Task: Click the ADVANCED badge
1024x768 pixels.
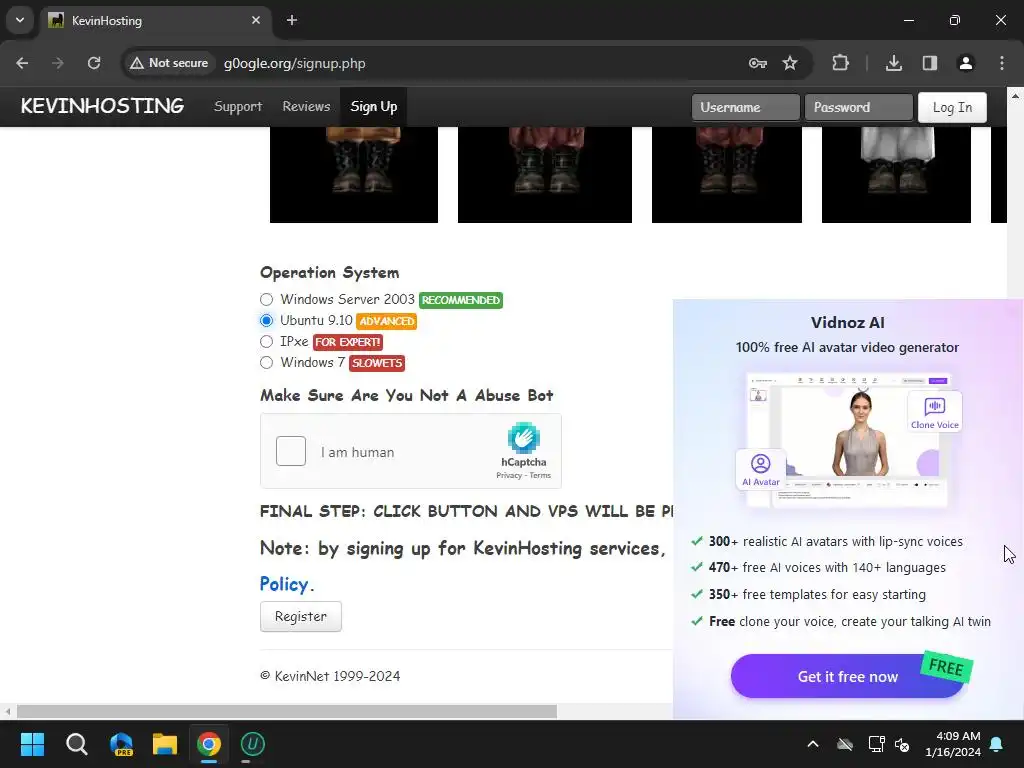Action: point(387,321)
